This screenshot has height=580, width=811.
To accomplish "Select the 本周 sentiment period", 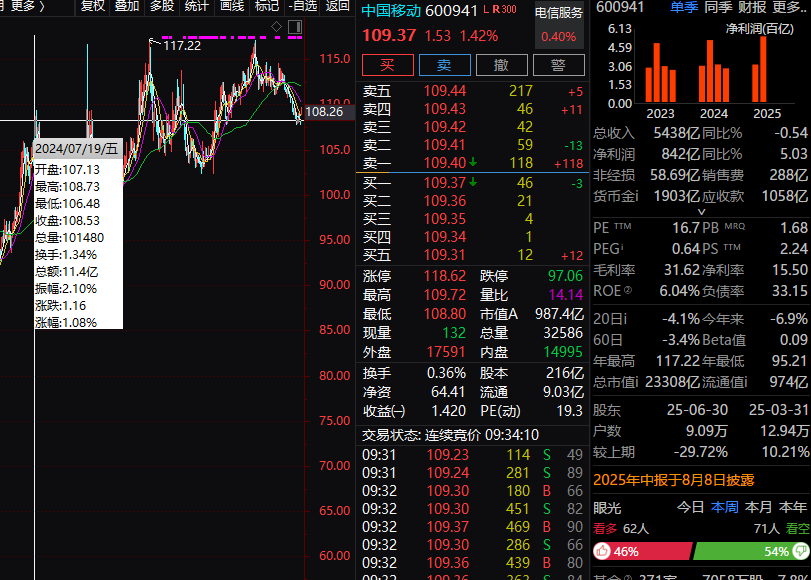I will [725, 507].
